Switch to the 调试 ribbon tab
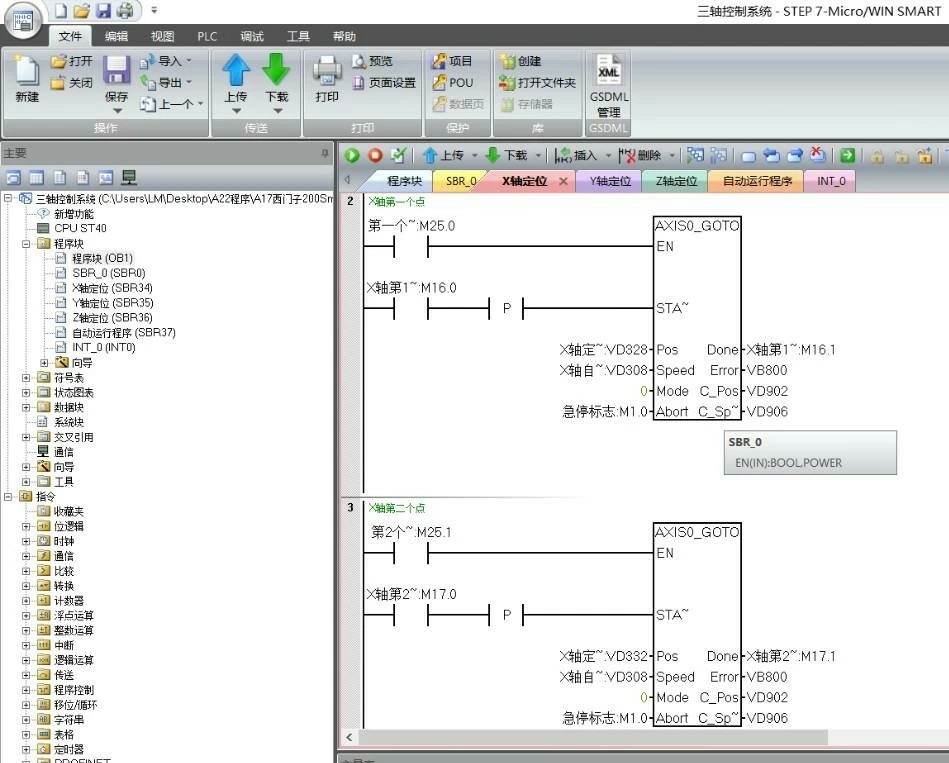The height and width of the screenshot is (763, 949). coord(252,36)
